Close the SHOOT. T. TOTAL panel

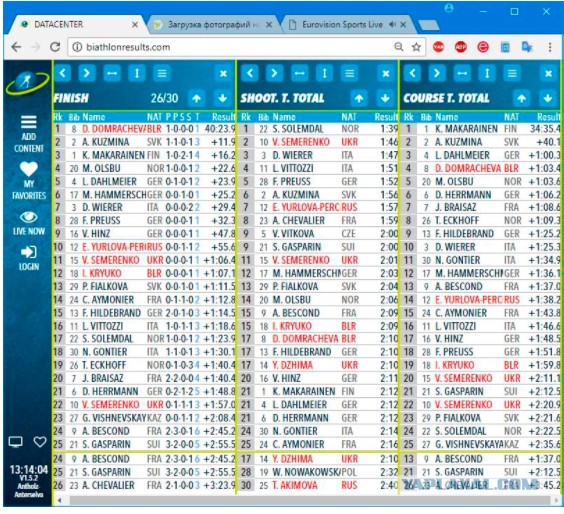point(386,74)
